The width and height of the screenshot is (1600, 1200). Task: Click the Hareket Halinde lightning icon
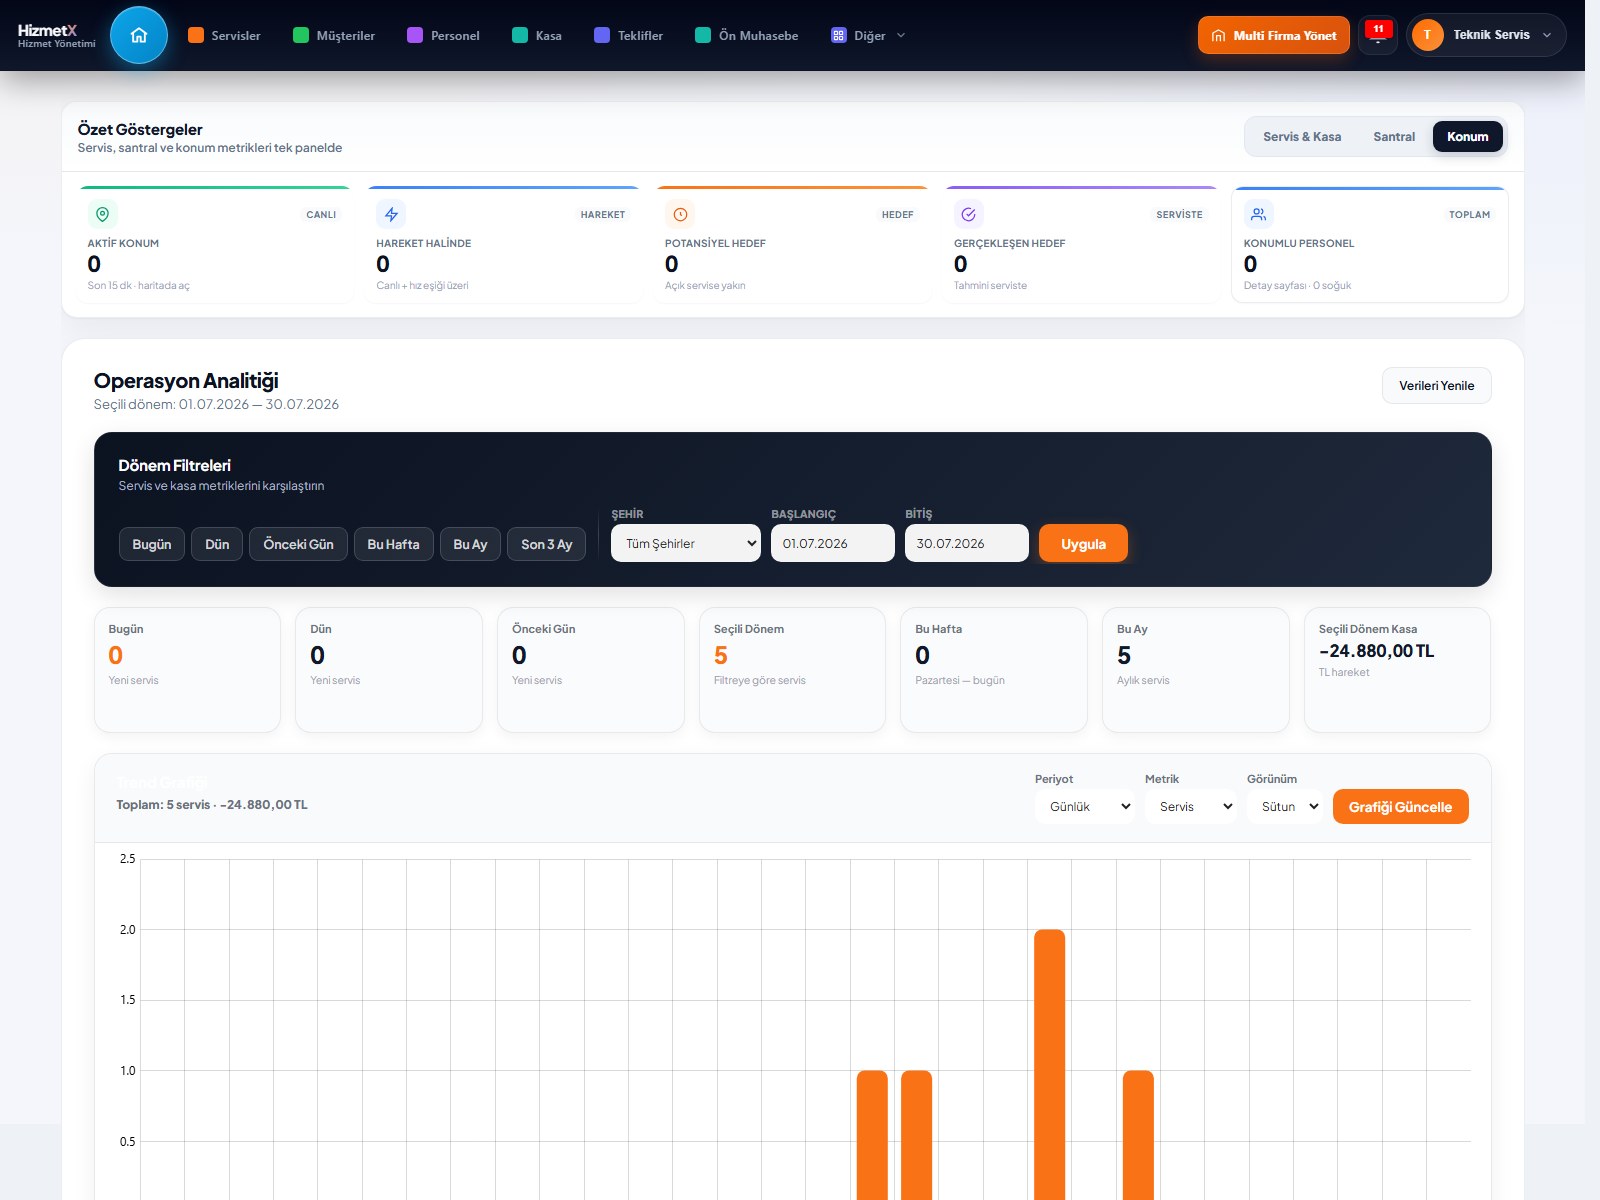[391, 214]
